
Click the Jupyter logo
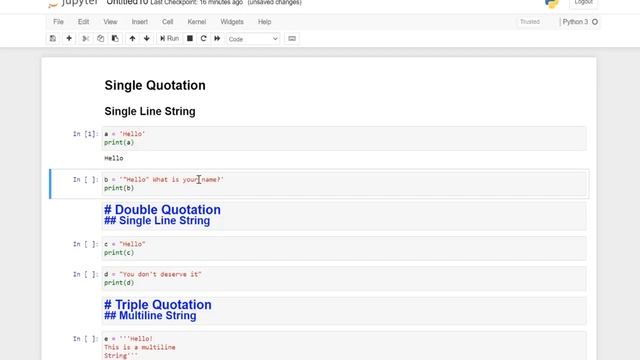click(x=73, y=3)
